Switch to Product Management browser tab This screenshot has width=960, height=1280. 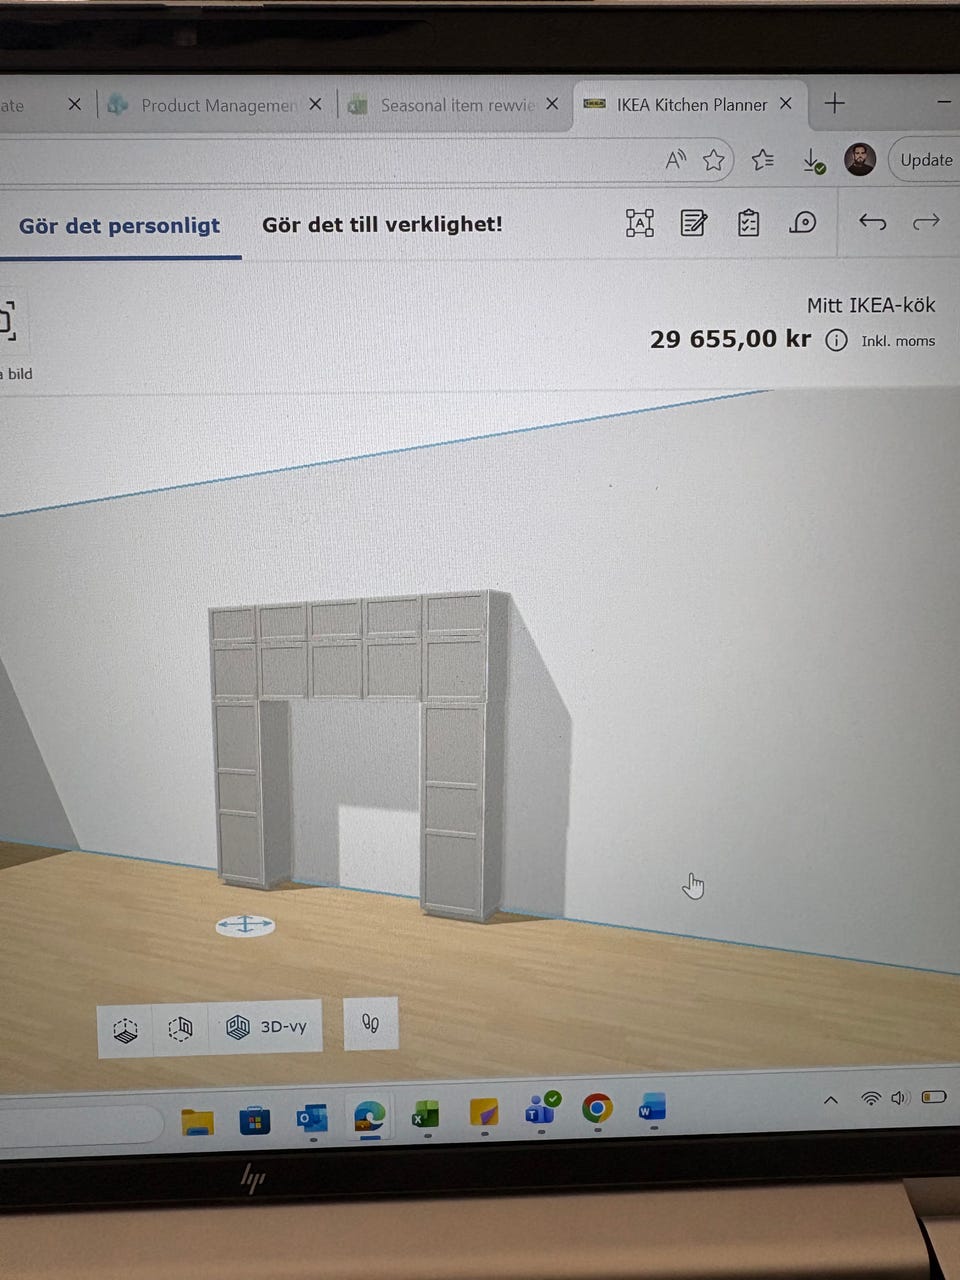[x=218, y=105]
